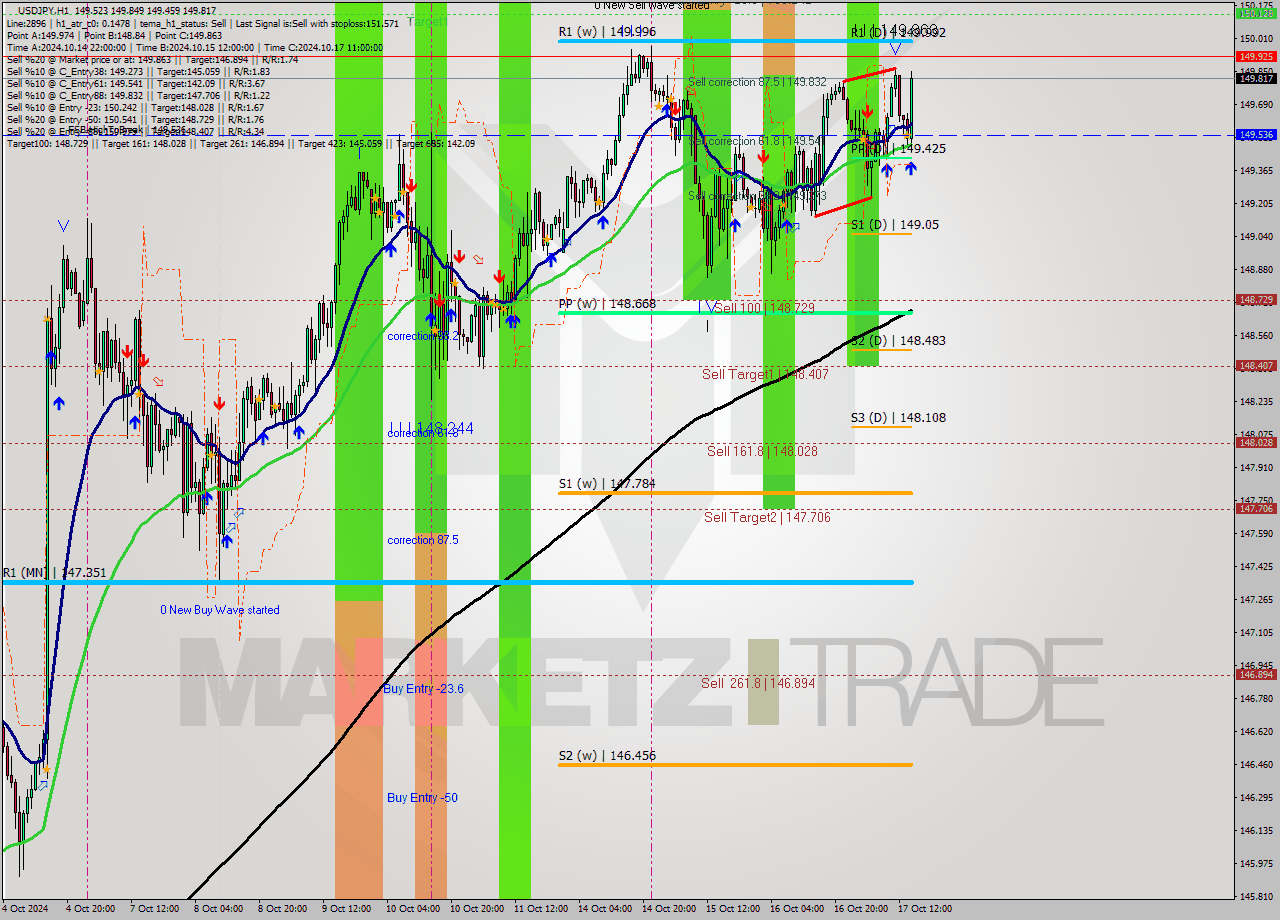Viewport: 1280px width, 920px height.
Task: Click the '0 New Sell wave started' annotation
Action: tap(652, 5)
